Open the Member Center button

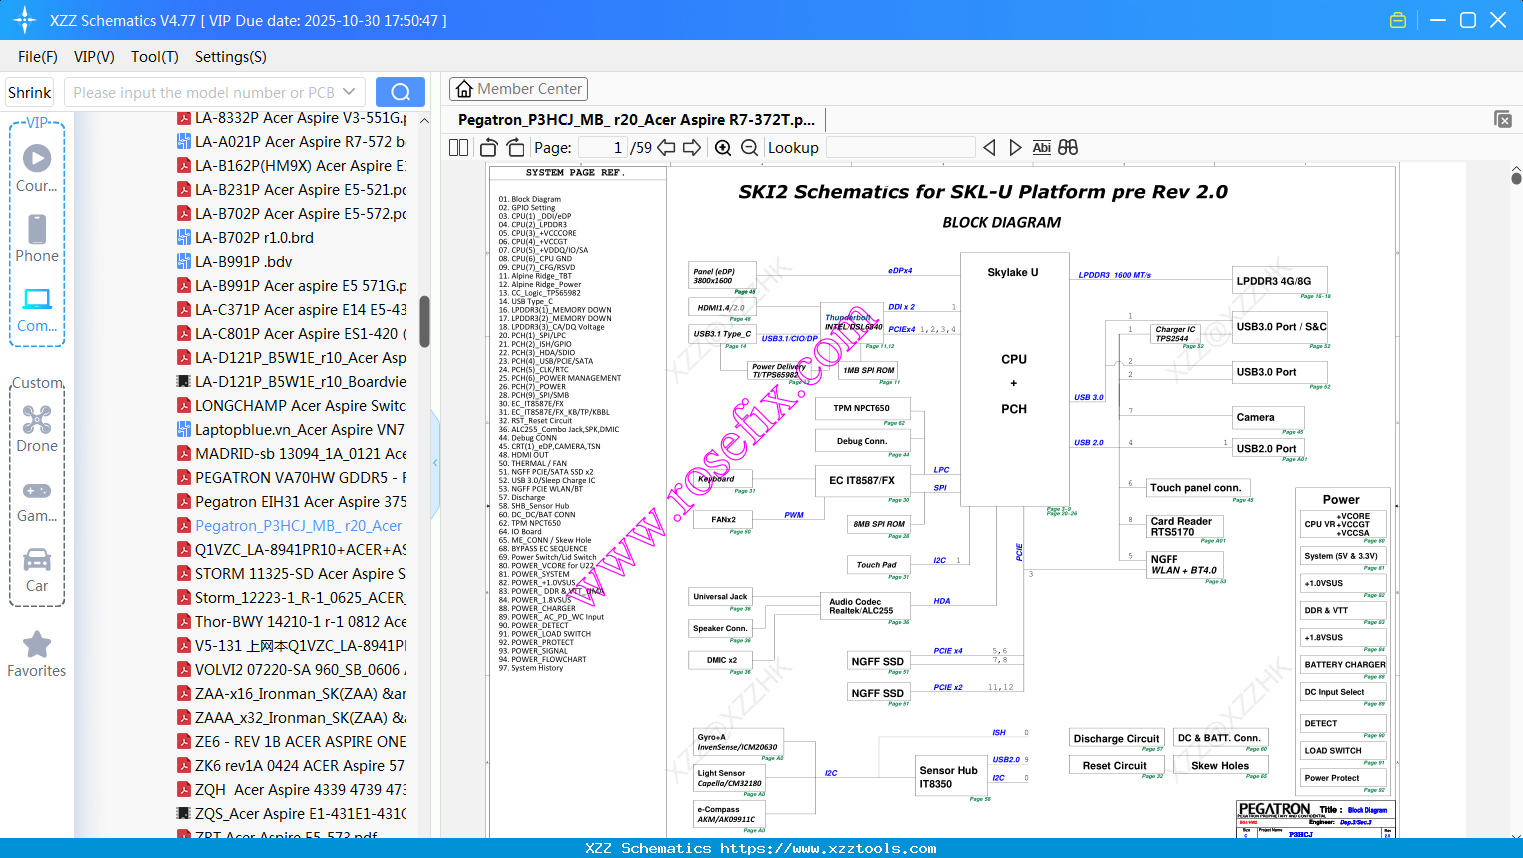pos(518,89)
